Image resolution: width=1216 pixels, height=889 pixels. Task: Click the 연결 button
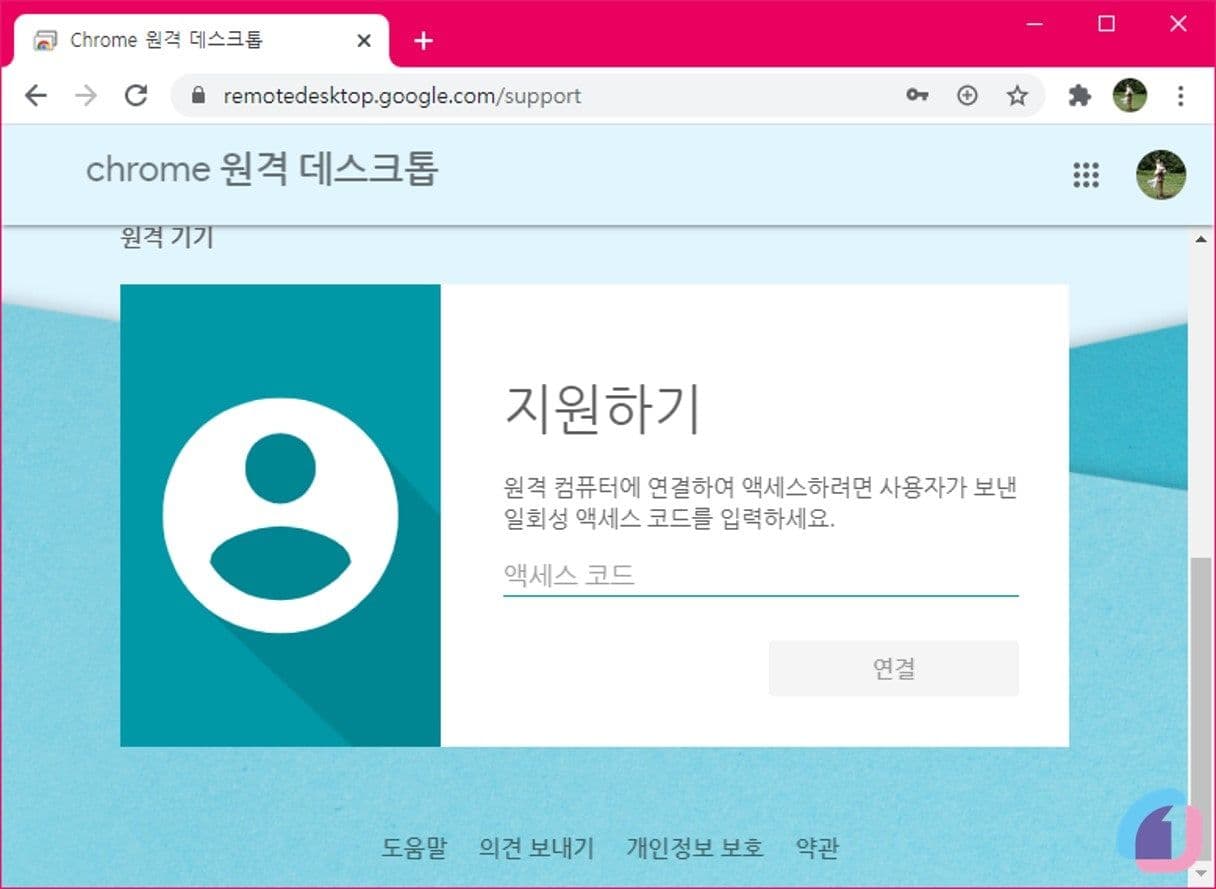(x=894, y=669)
